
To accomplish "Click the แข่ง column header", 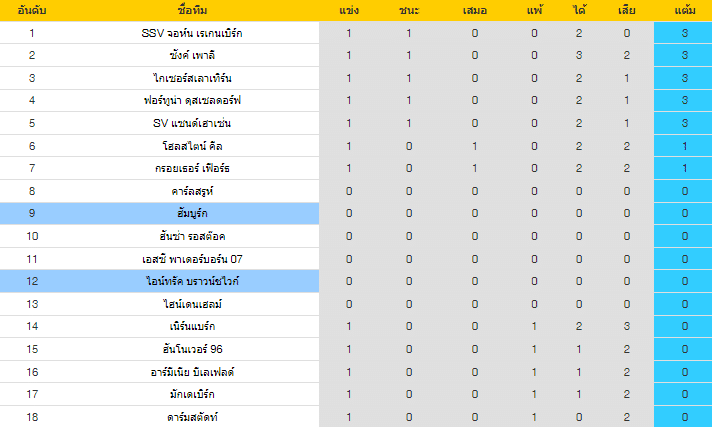I will 349,10.
